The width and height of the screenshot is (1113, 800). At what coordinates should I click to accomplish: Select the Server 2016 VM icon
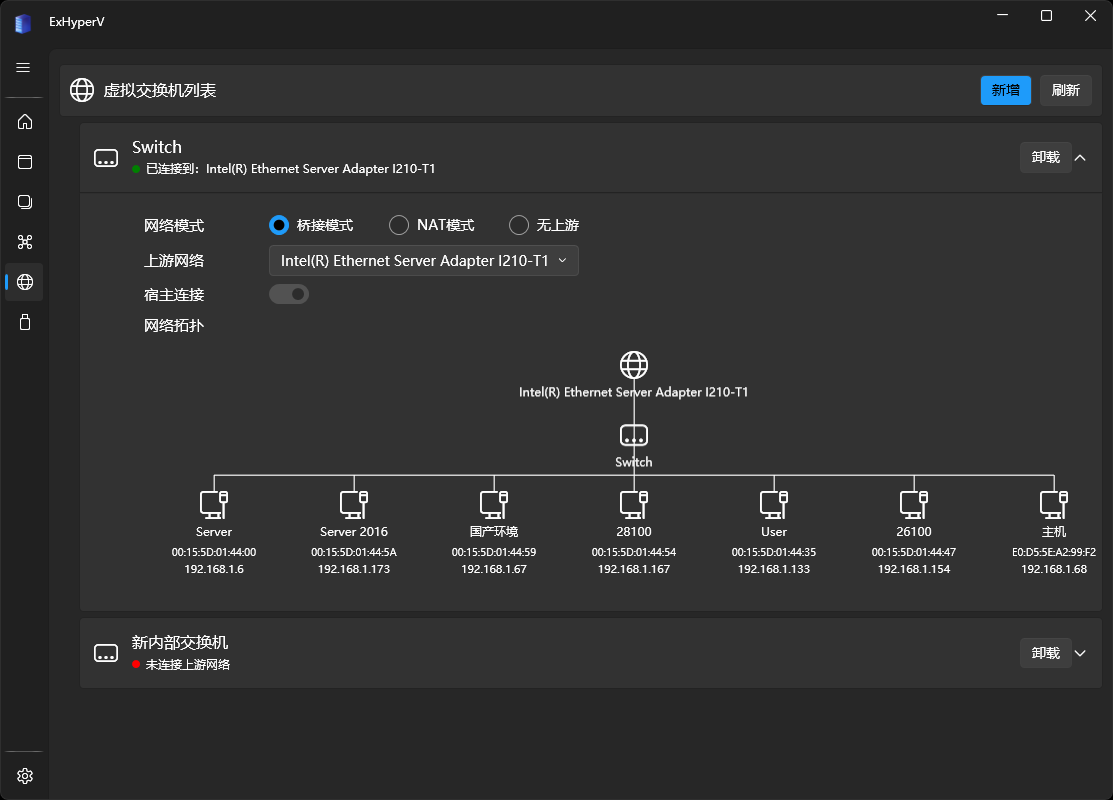pyautogui.click(x=354, y=502)
